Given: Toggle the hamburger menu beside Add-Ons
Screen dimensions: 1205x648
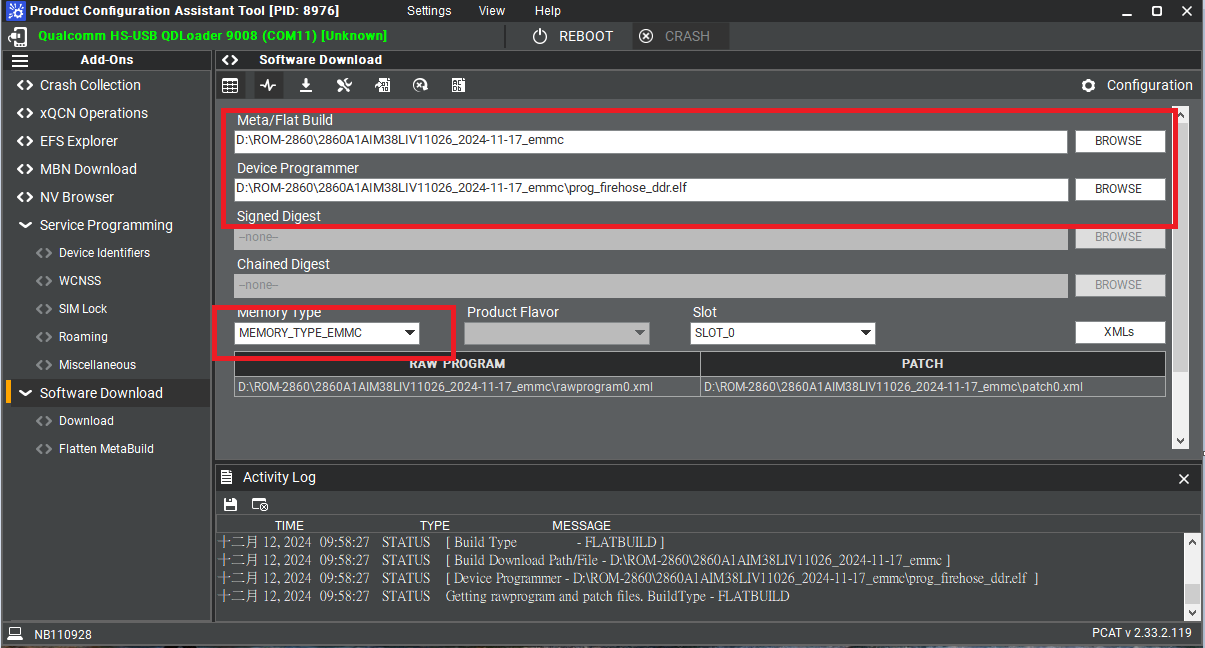Looking at the screenshot, I should click(x=20, y=60).
